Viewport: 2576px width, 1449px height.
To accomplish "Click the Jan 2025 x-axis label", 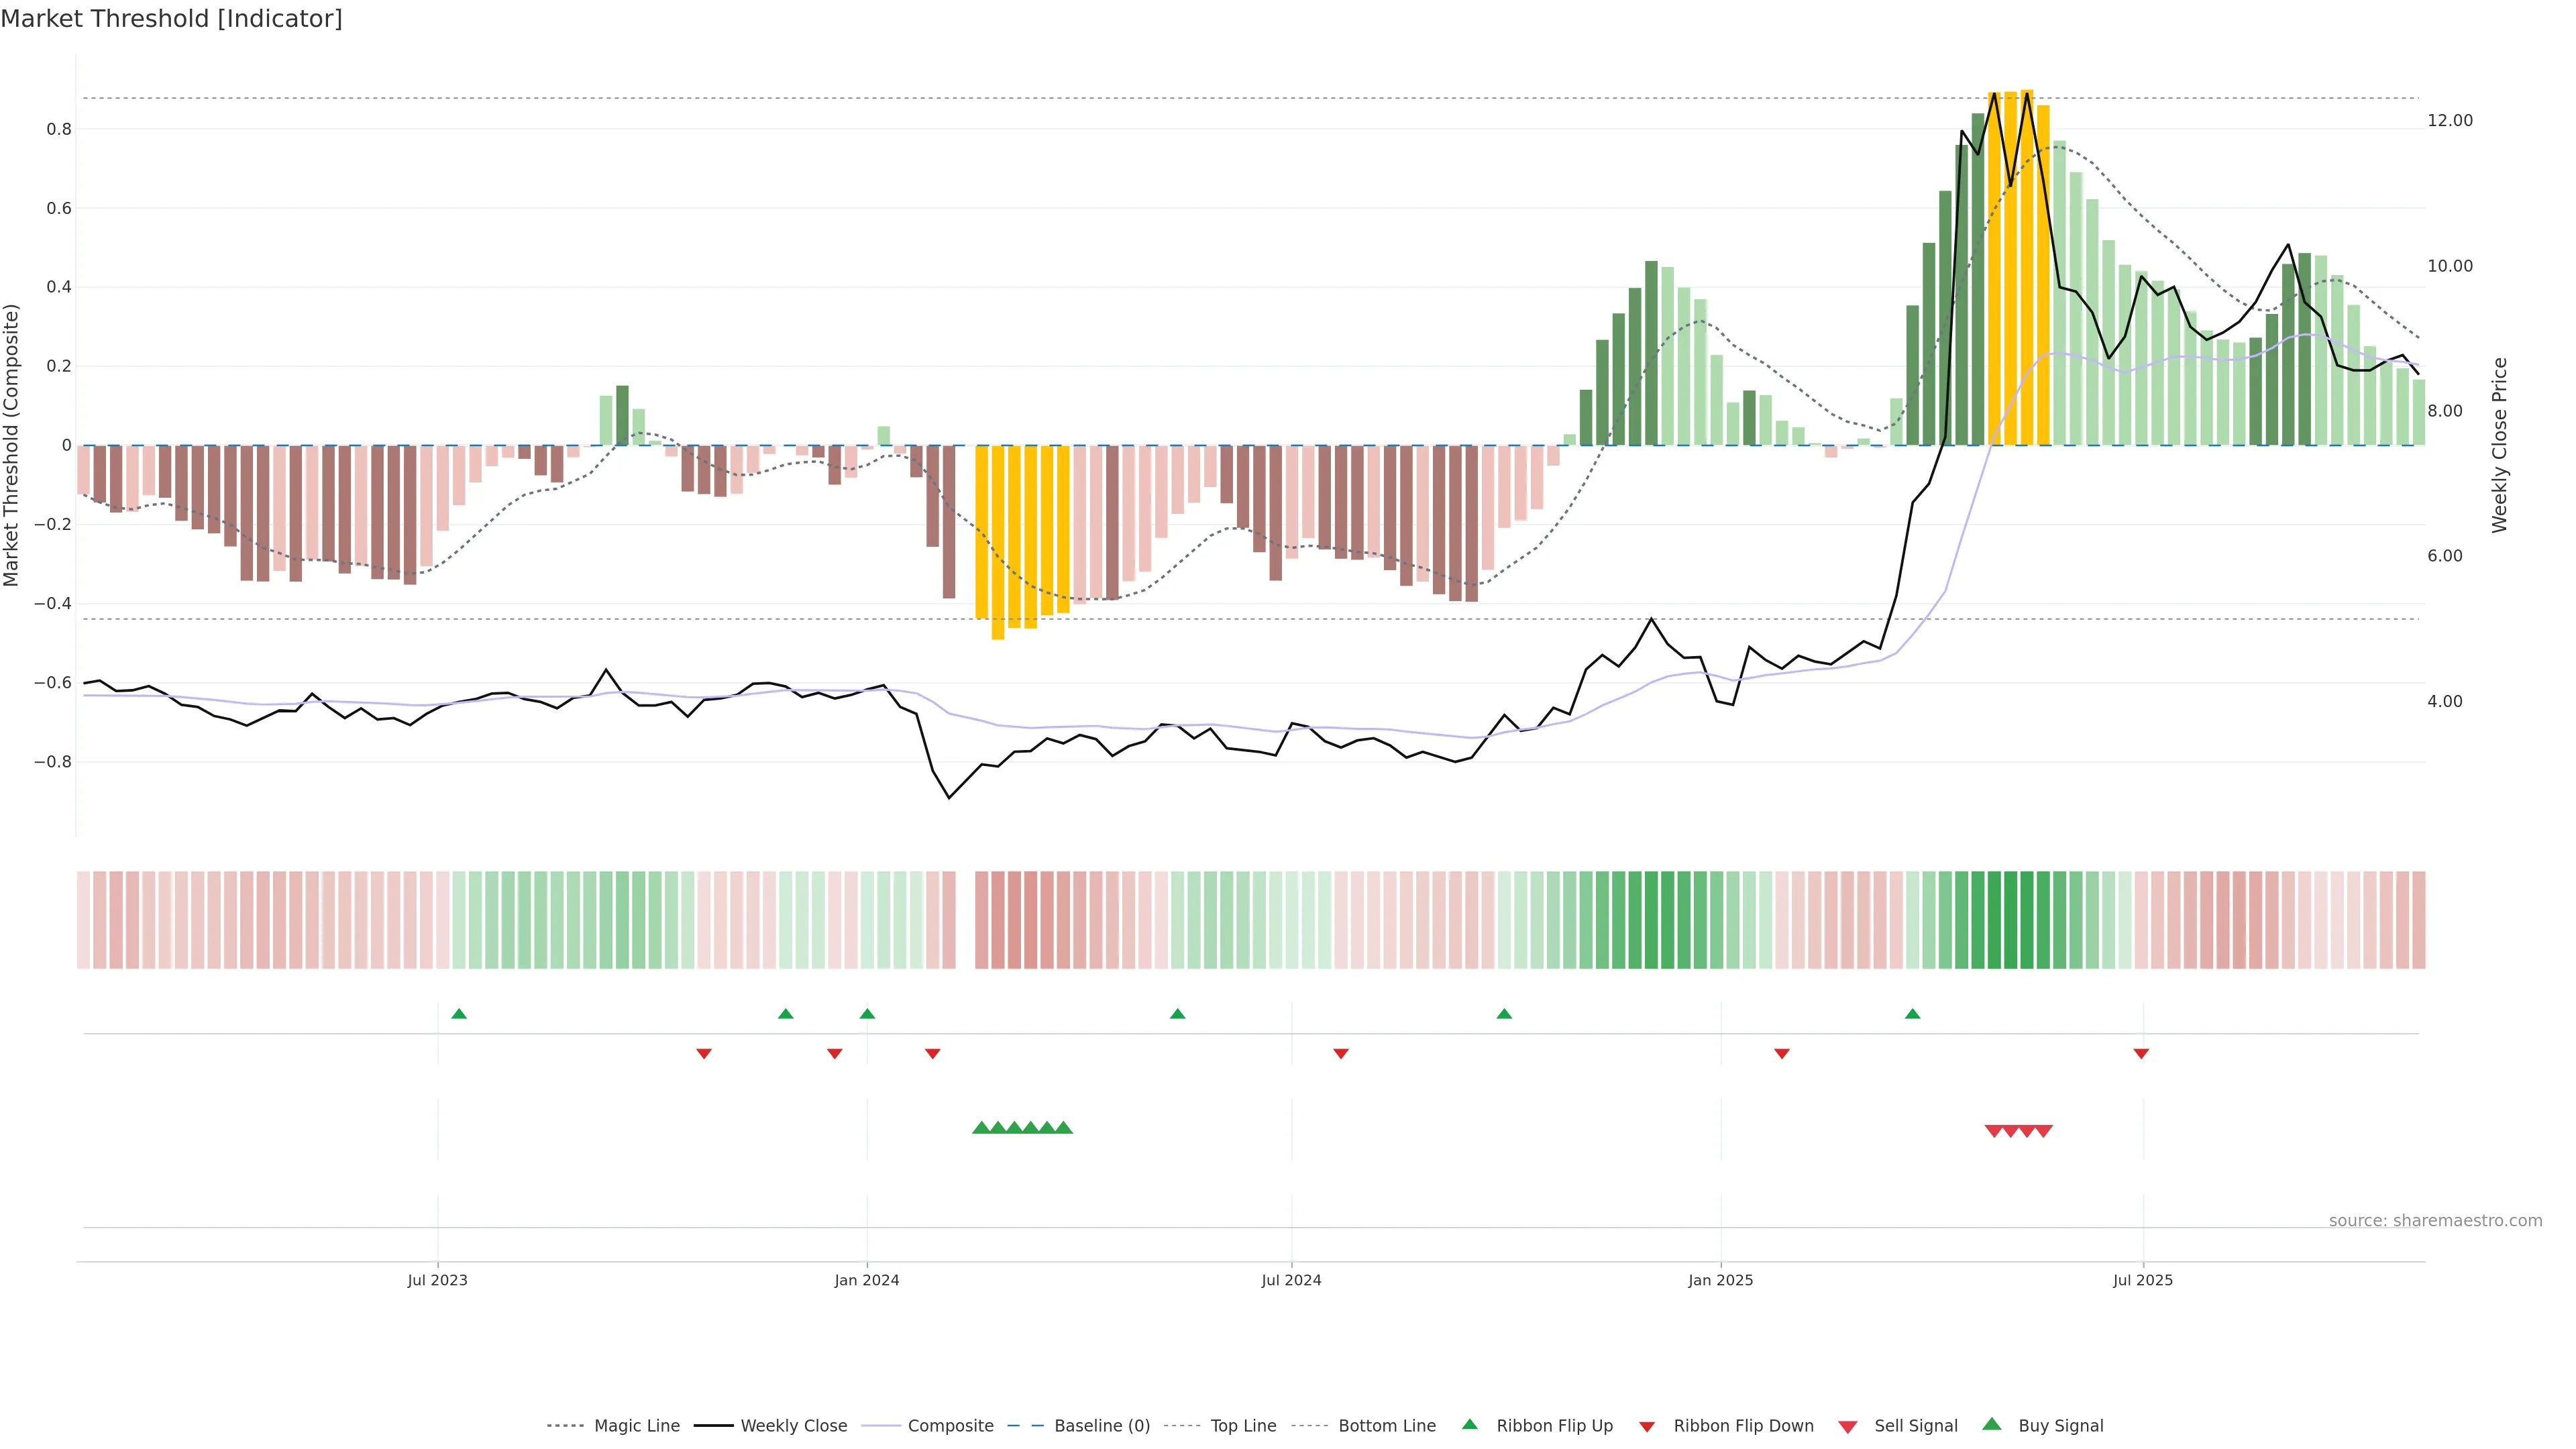I will pyautogui.click(x=1720, y=1280).
